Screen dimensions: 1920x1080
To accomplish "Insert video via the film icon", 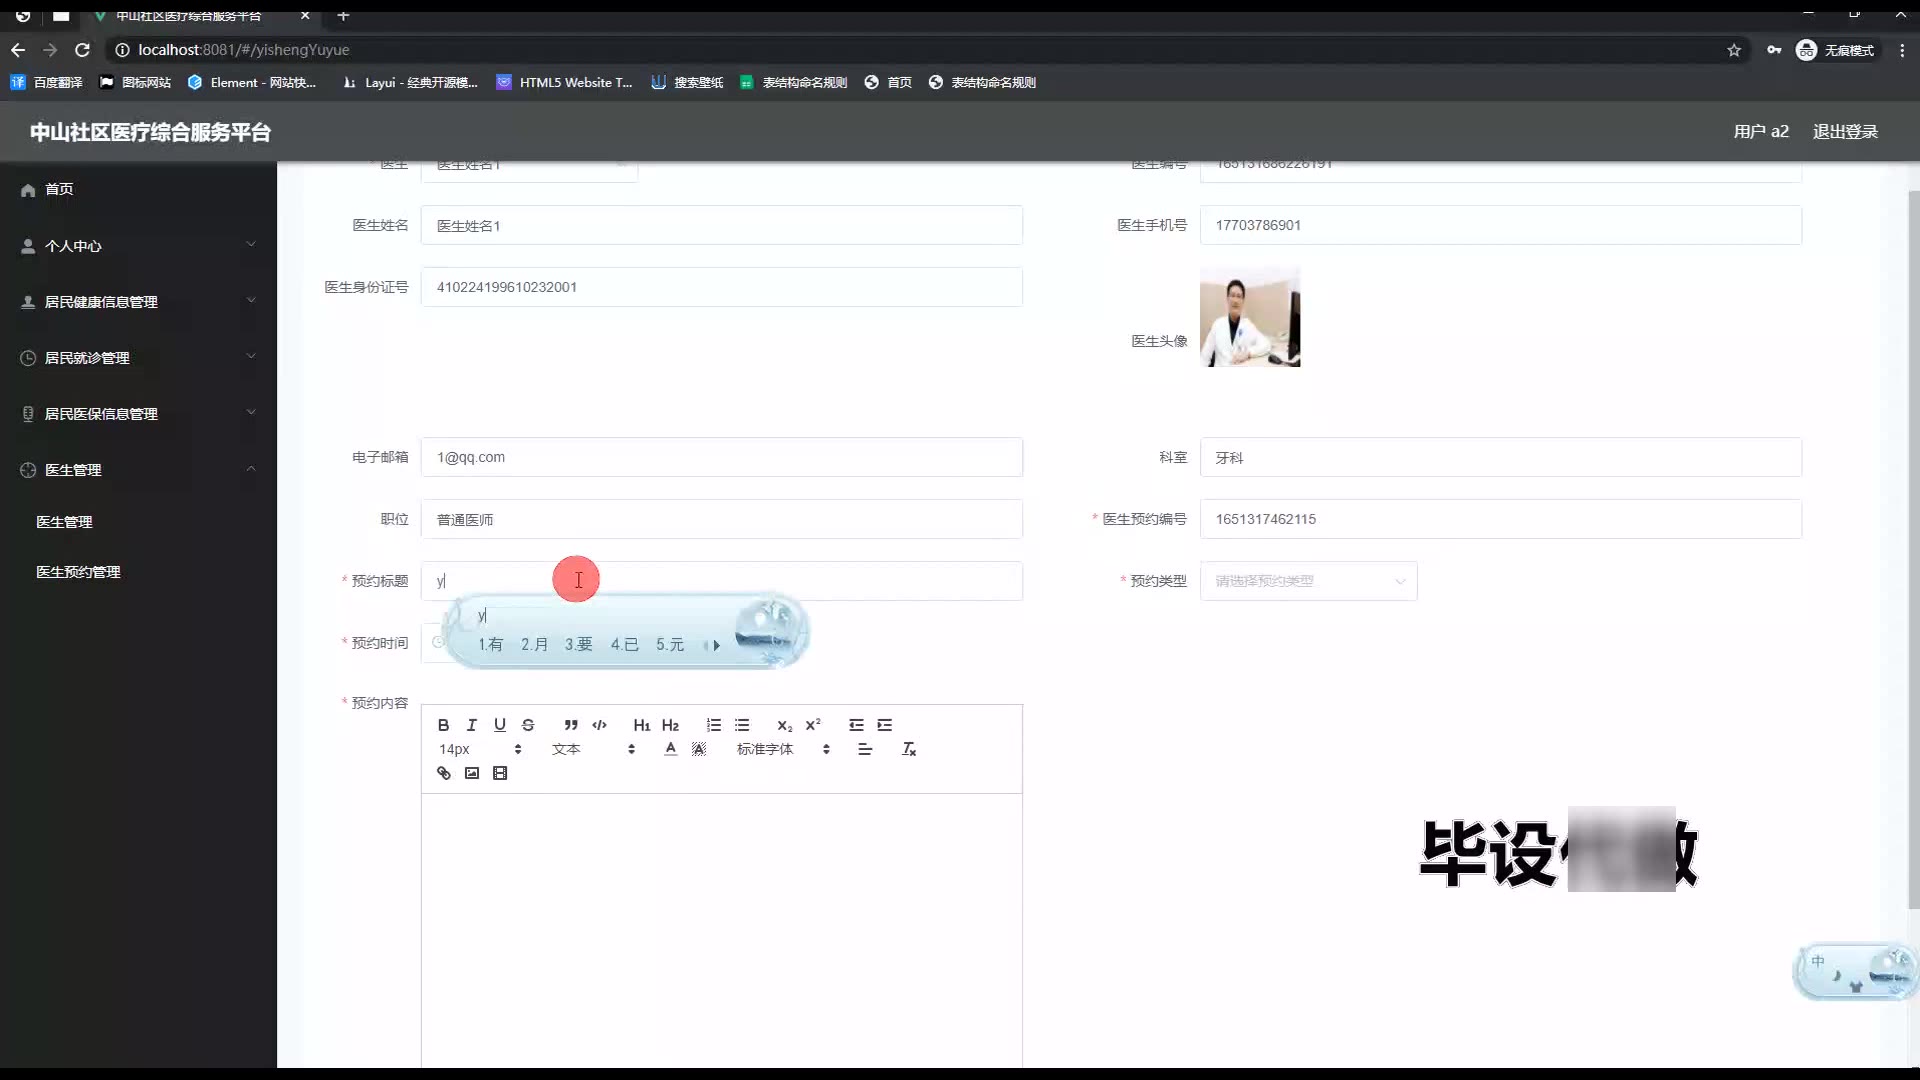I will click(500, 773).
